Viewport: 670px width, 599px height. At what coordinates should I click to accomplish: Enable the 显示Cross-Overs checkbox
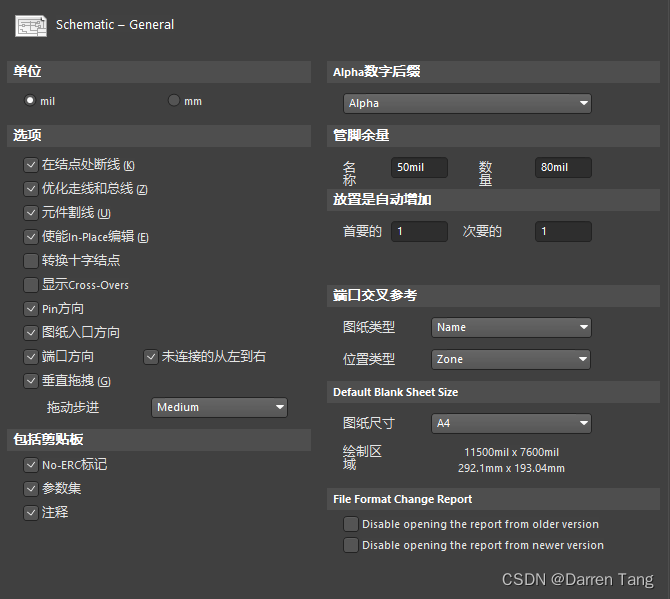point(31,285)
